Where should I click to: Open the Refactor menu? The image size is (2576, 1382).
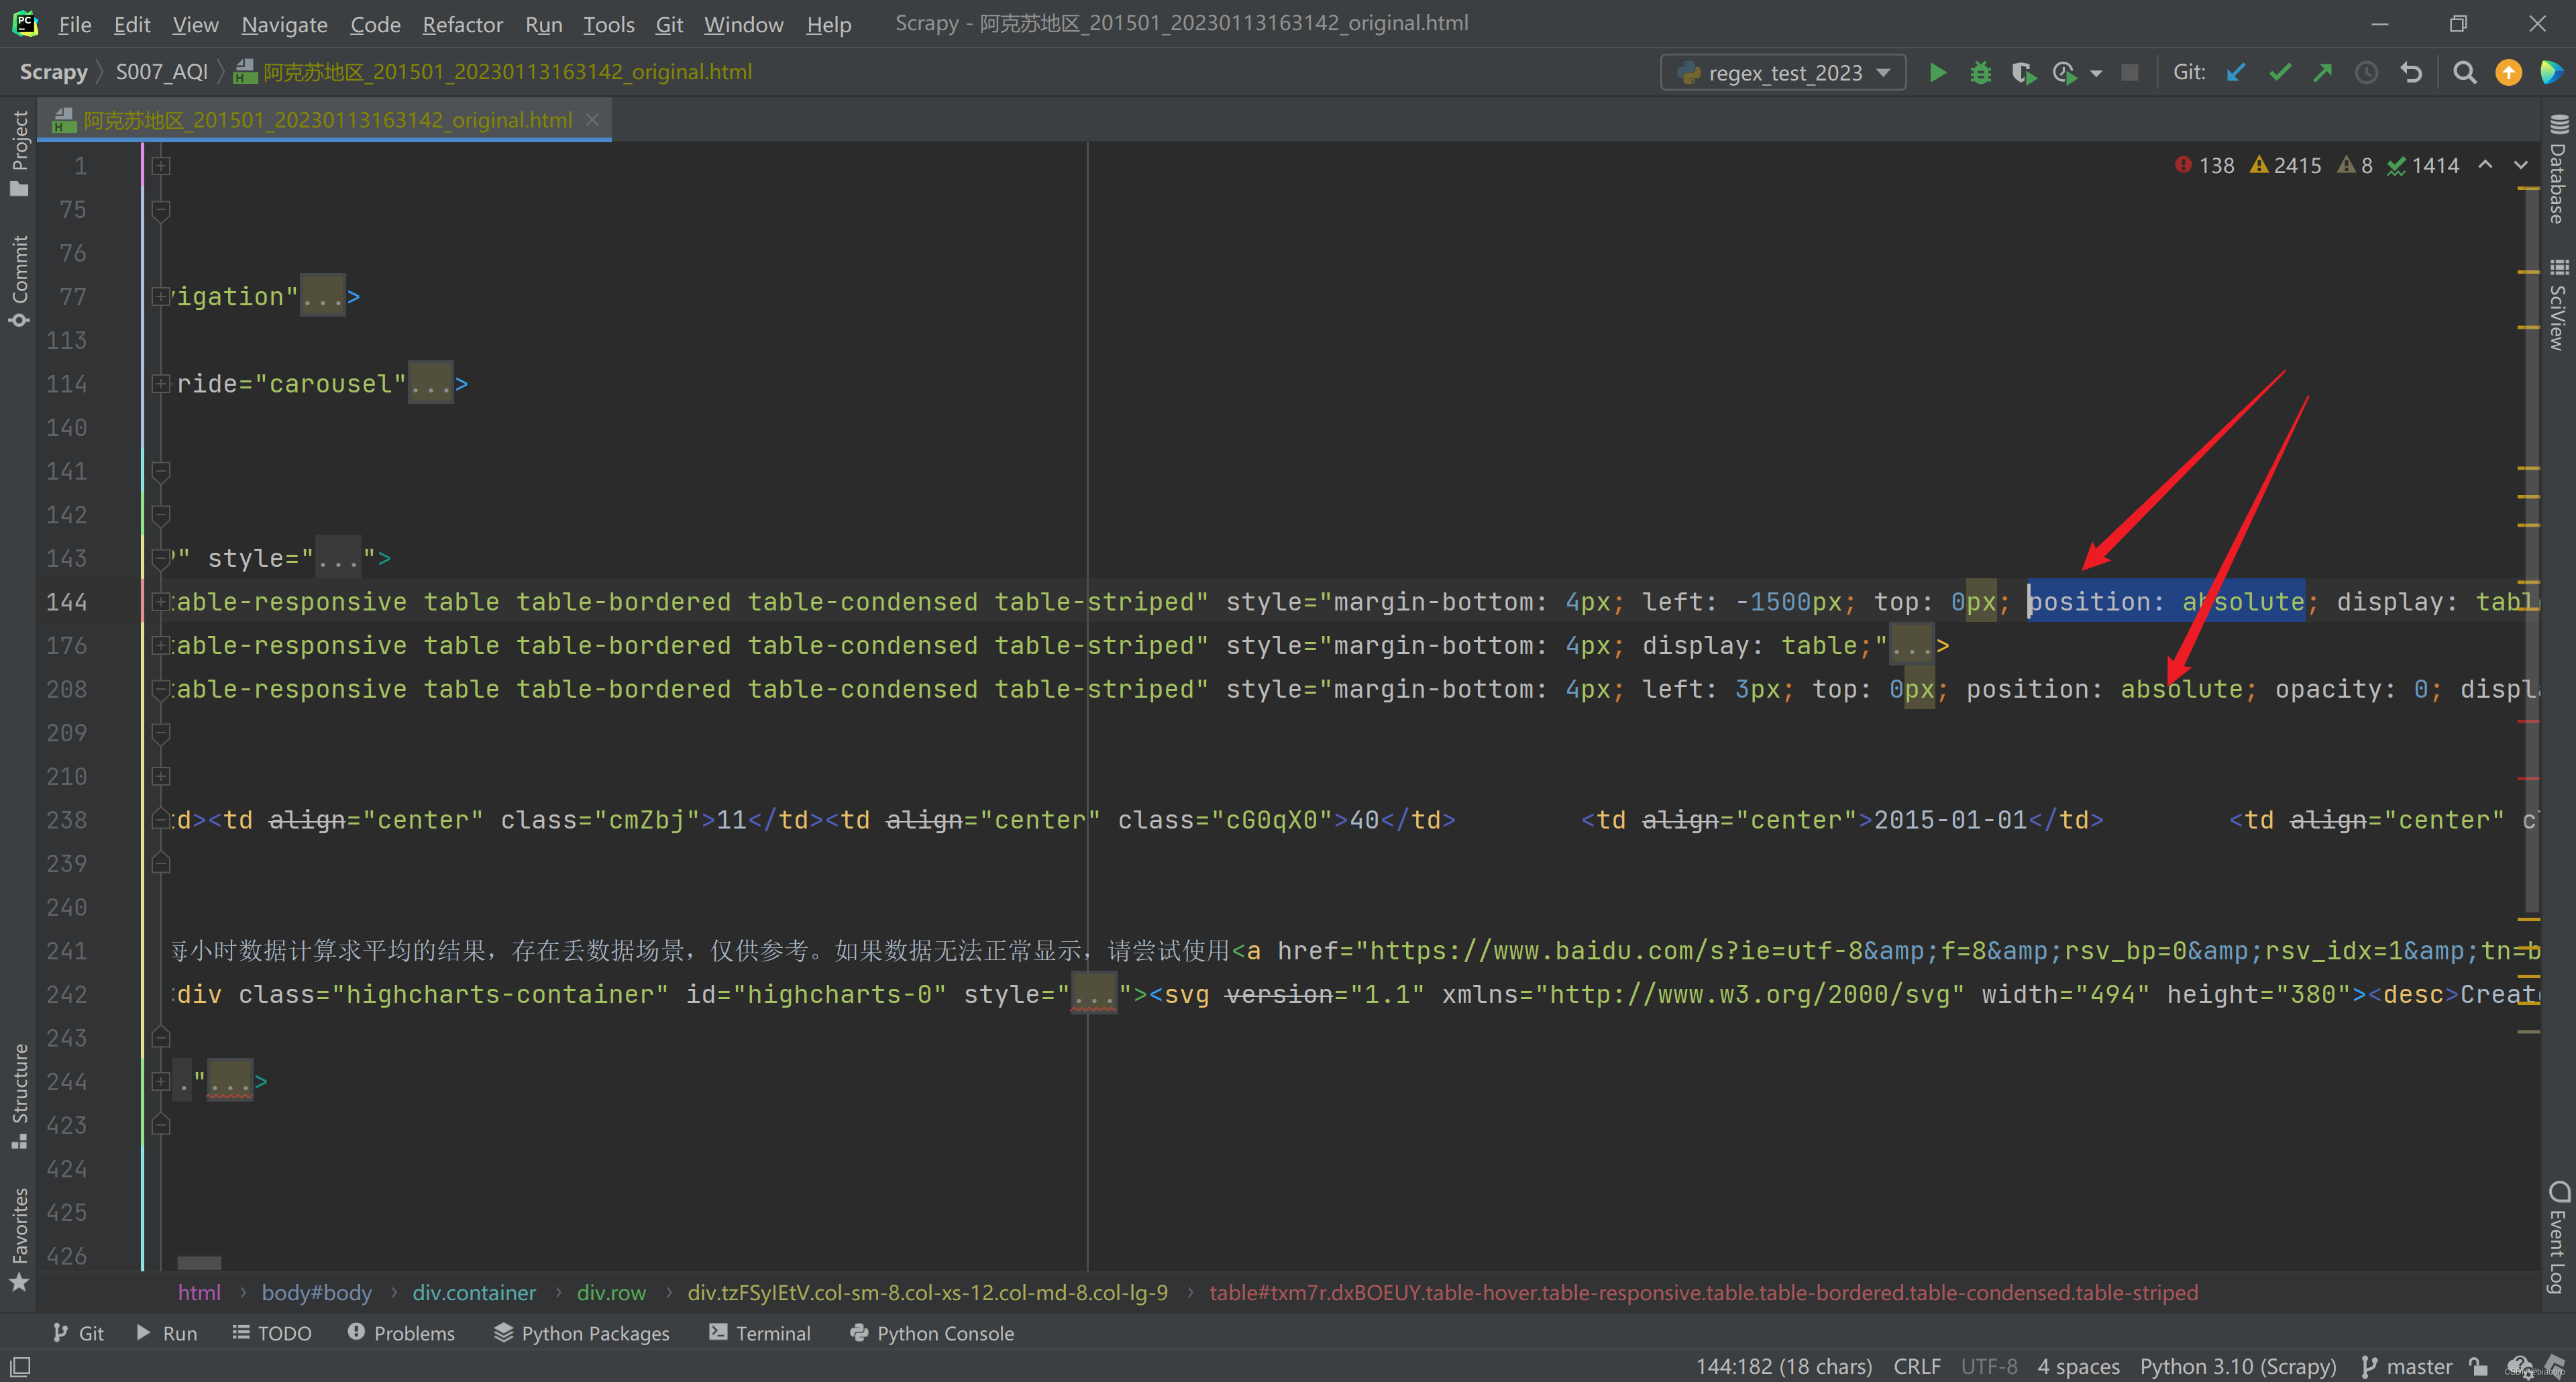point(462,24)
